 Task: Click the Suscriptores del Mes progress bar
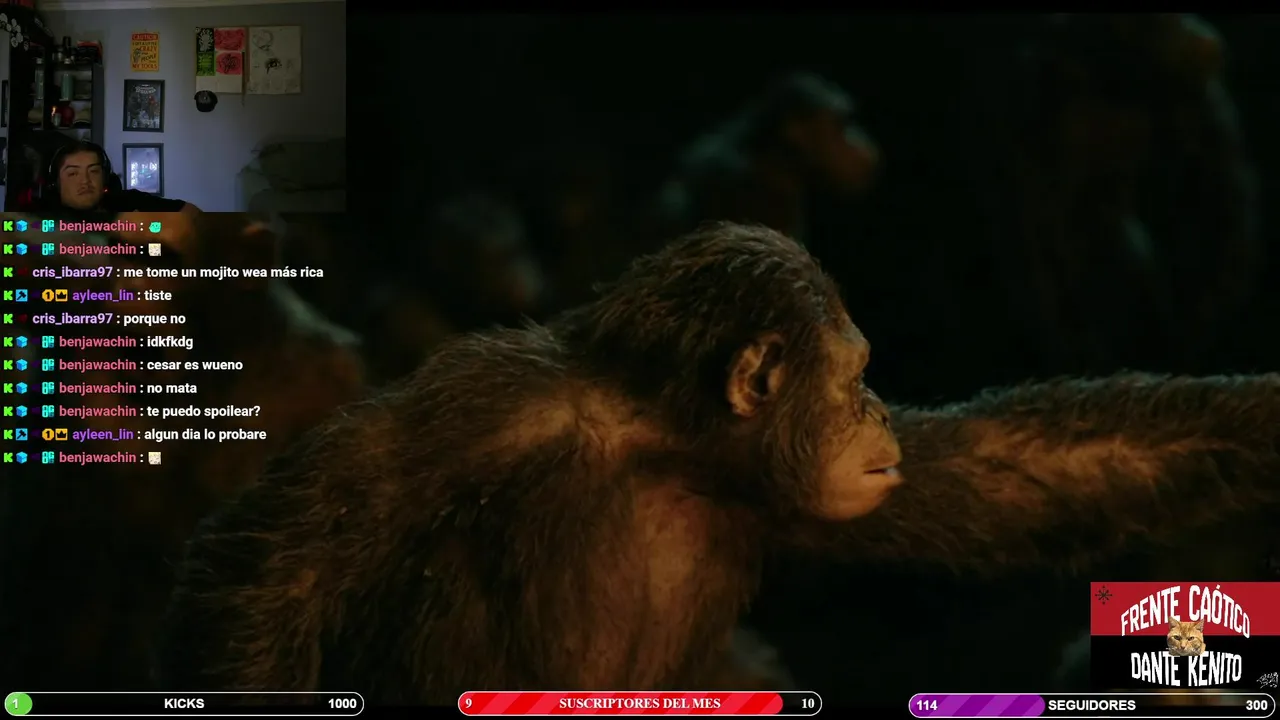640,704
